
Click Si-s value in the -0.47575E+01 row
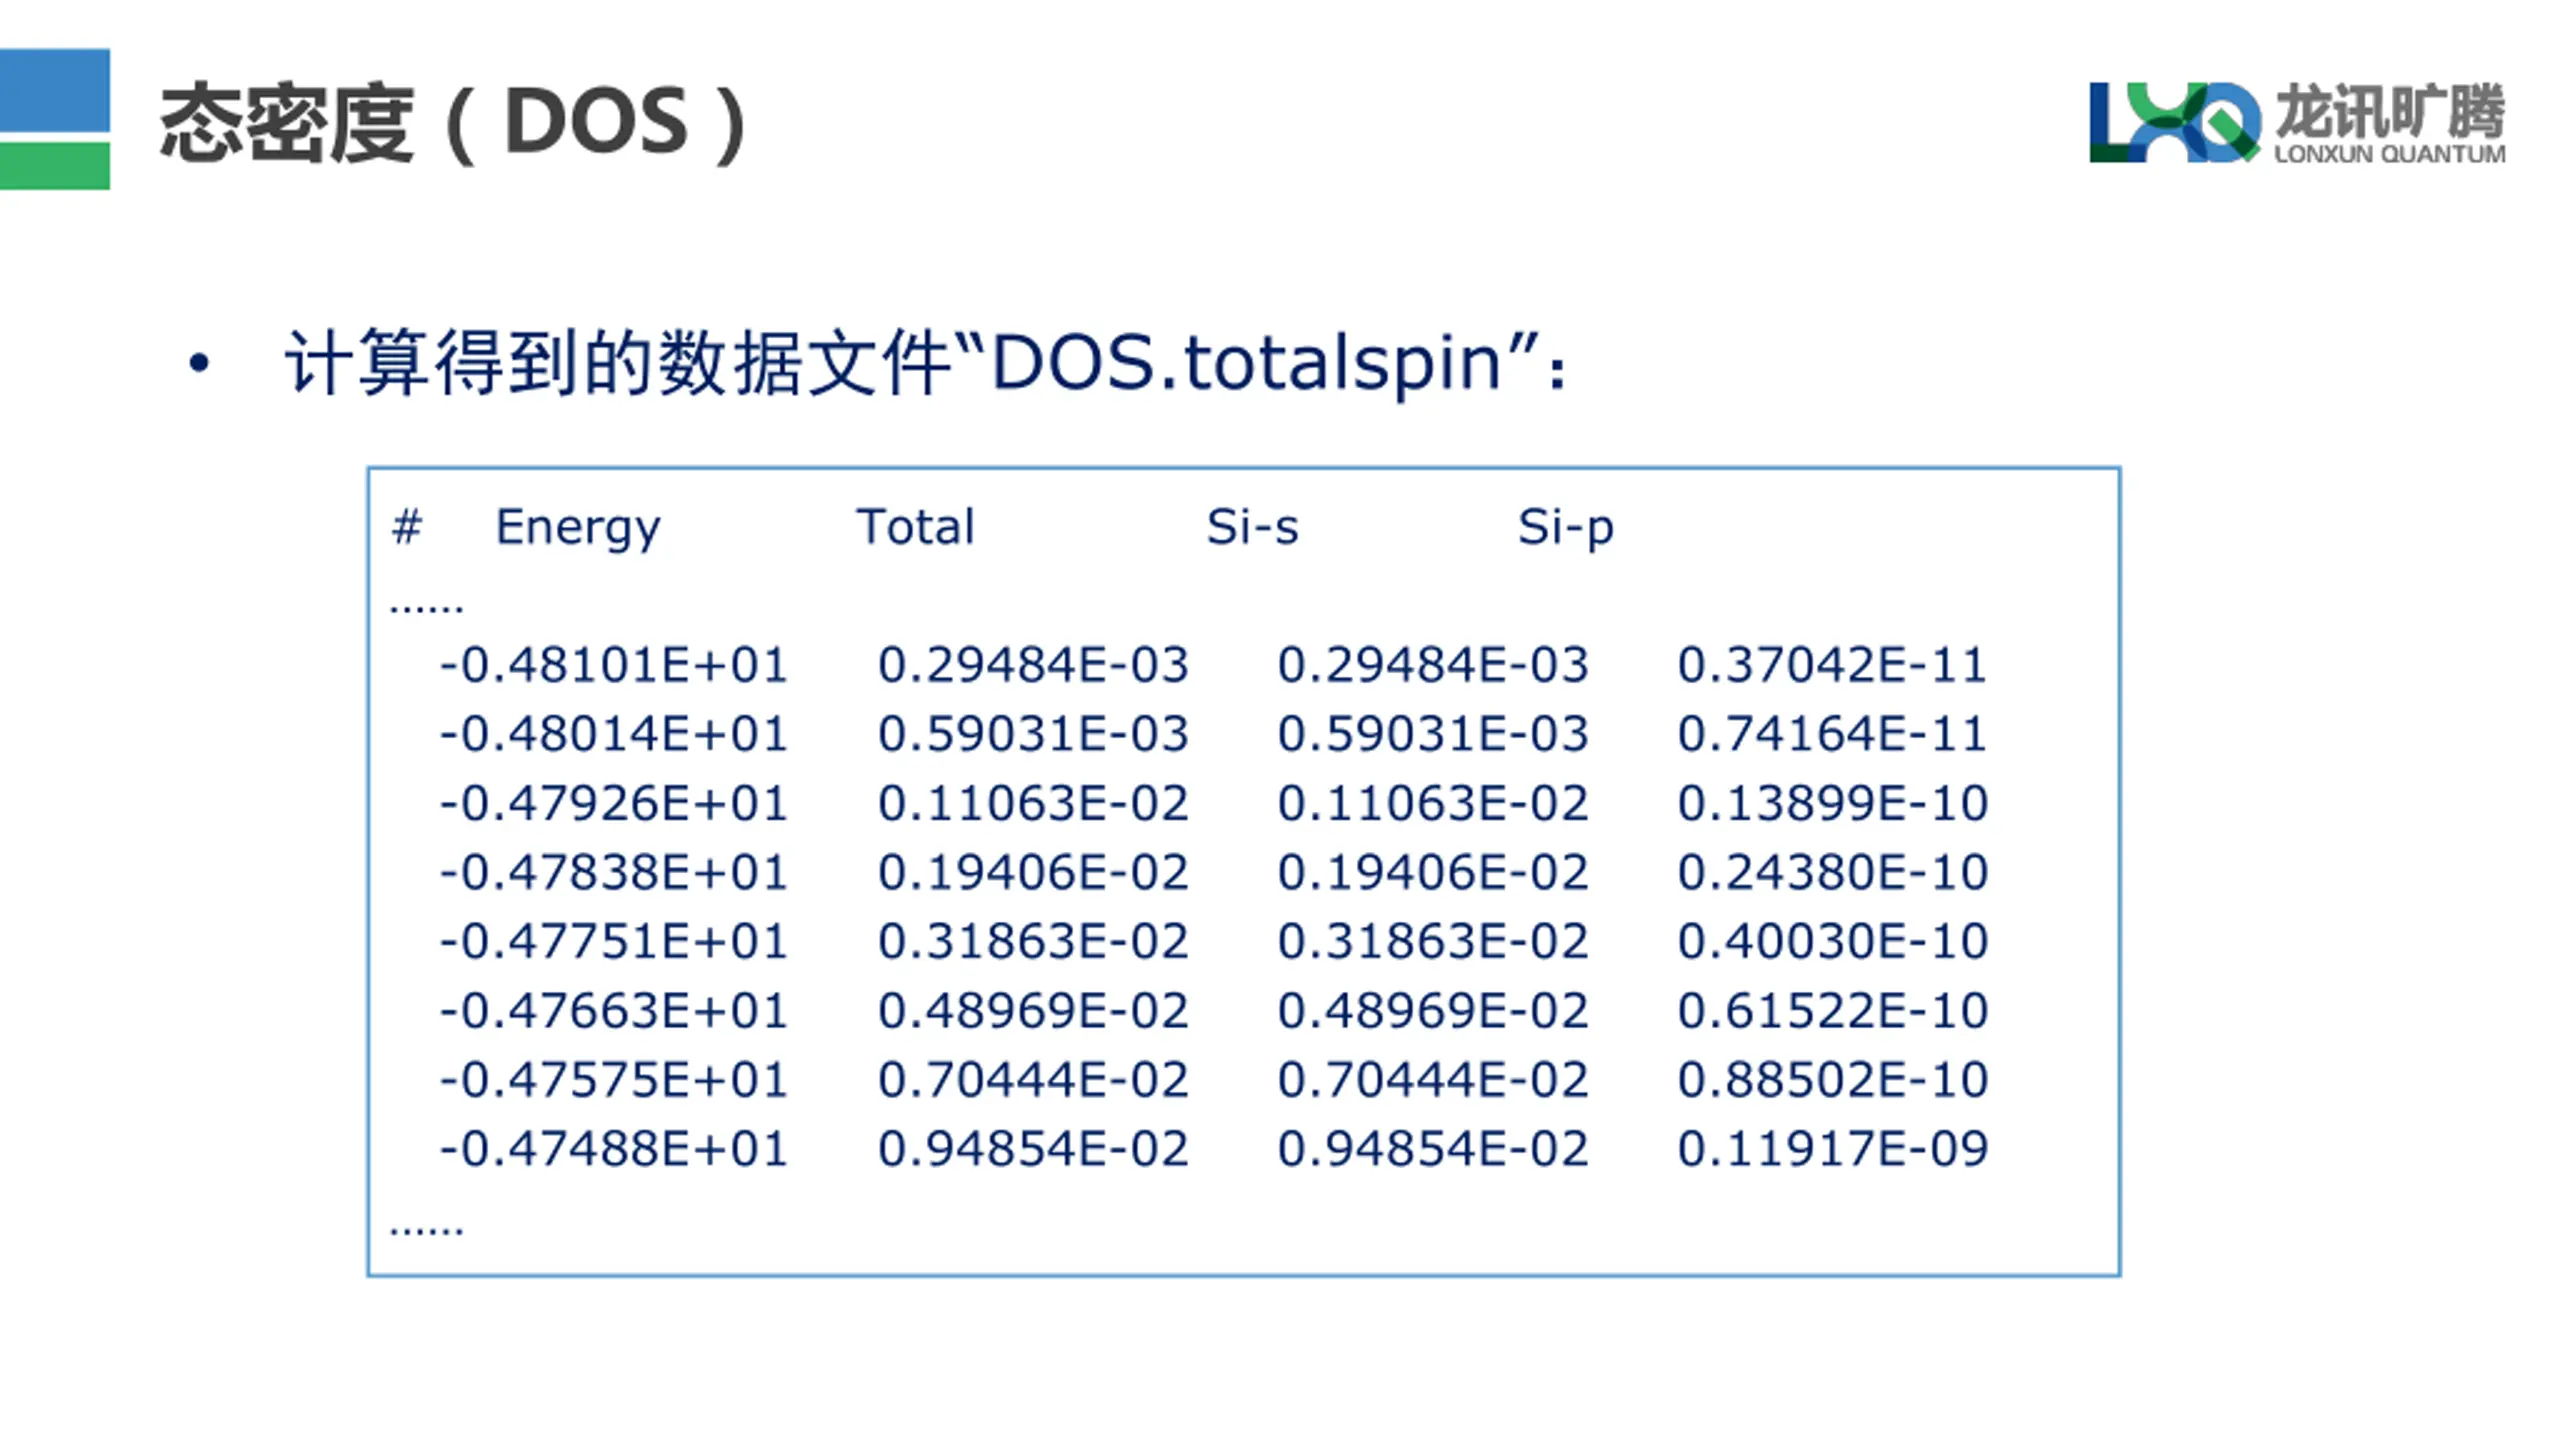(x=1433, y=1079)
